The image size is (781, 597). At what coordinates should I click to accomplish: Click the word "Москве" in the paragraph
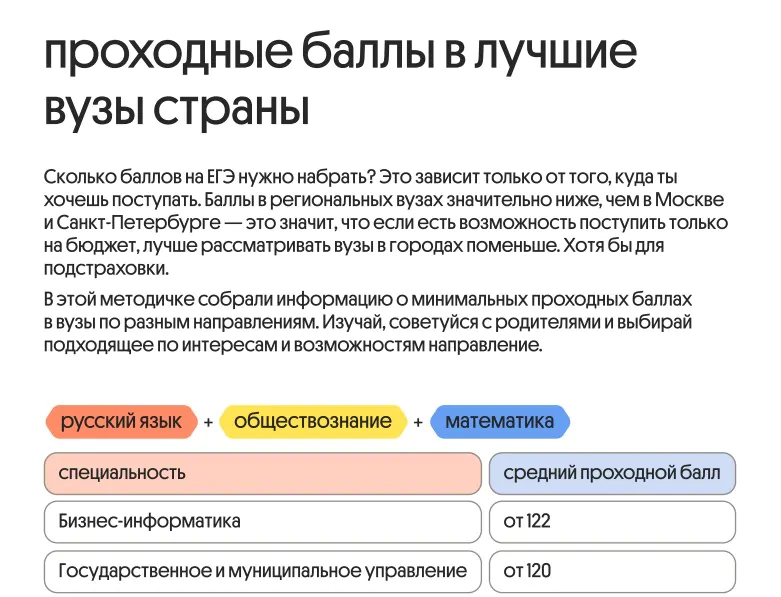[x=692, y=199]
